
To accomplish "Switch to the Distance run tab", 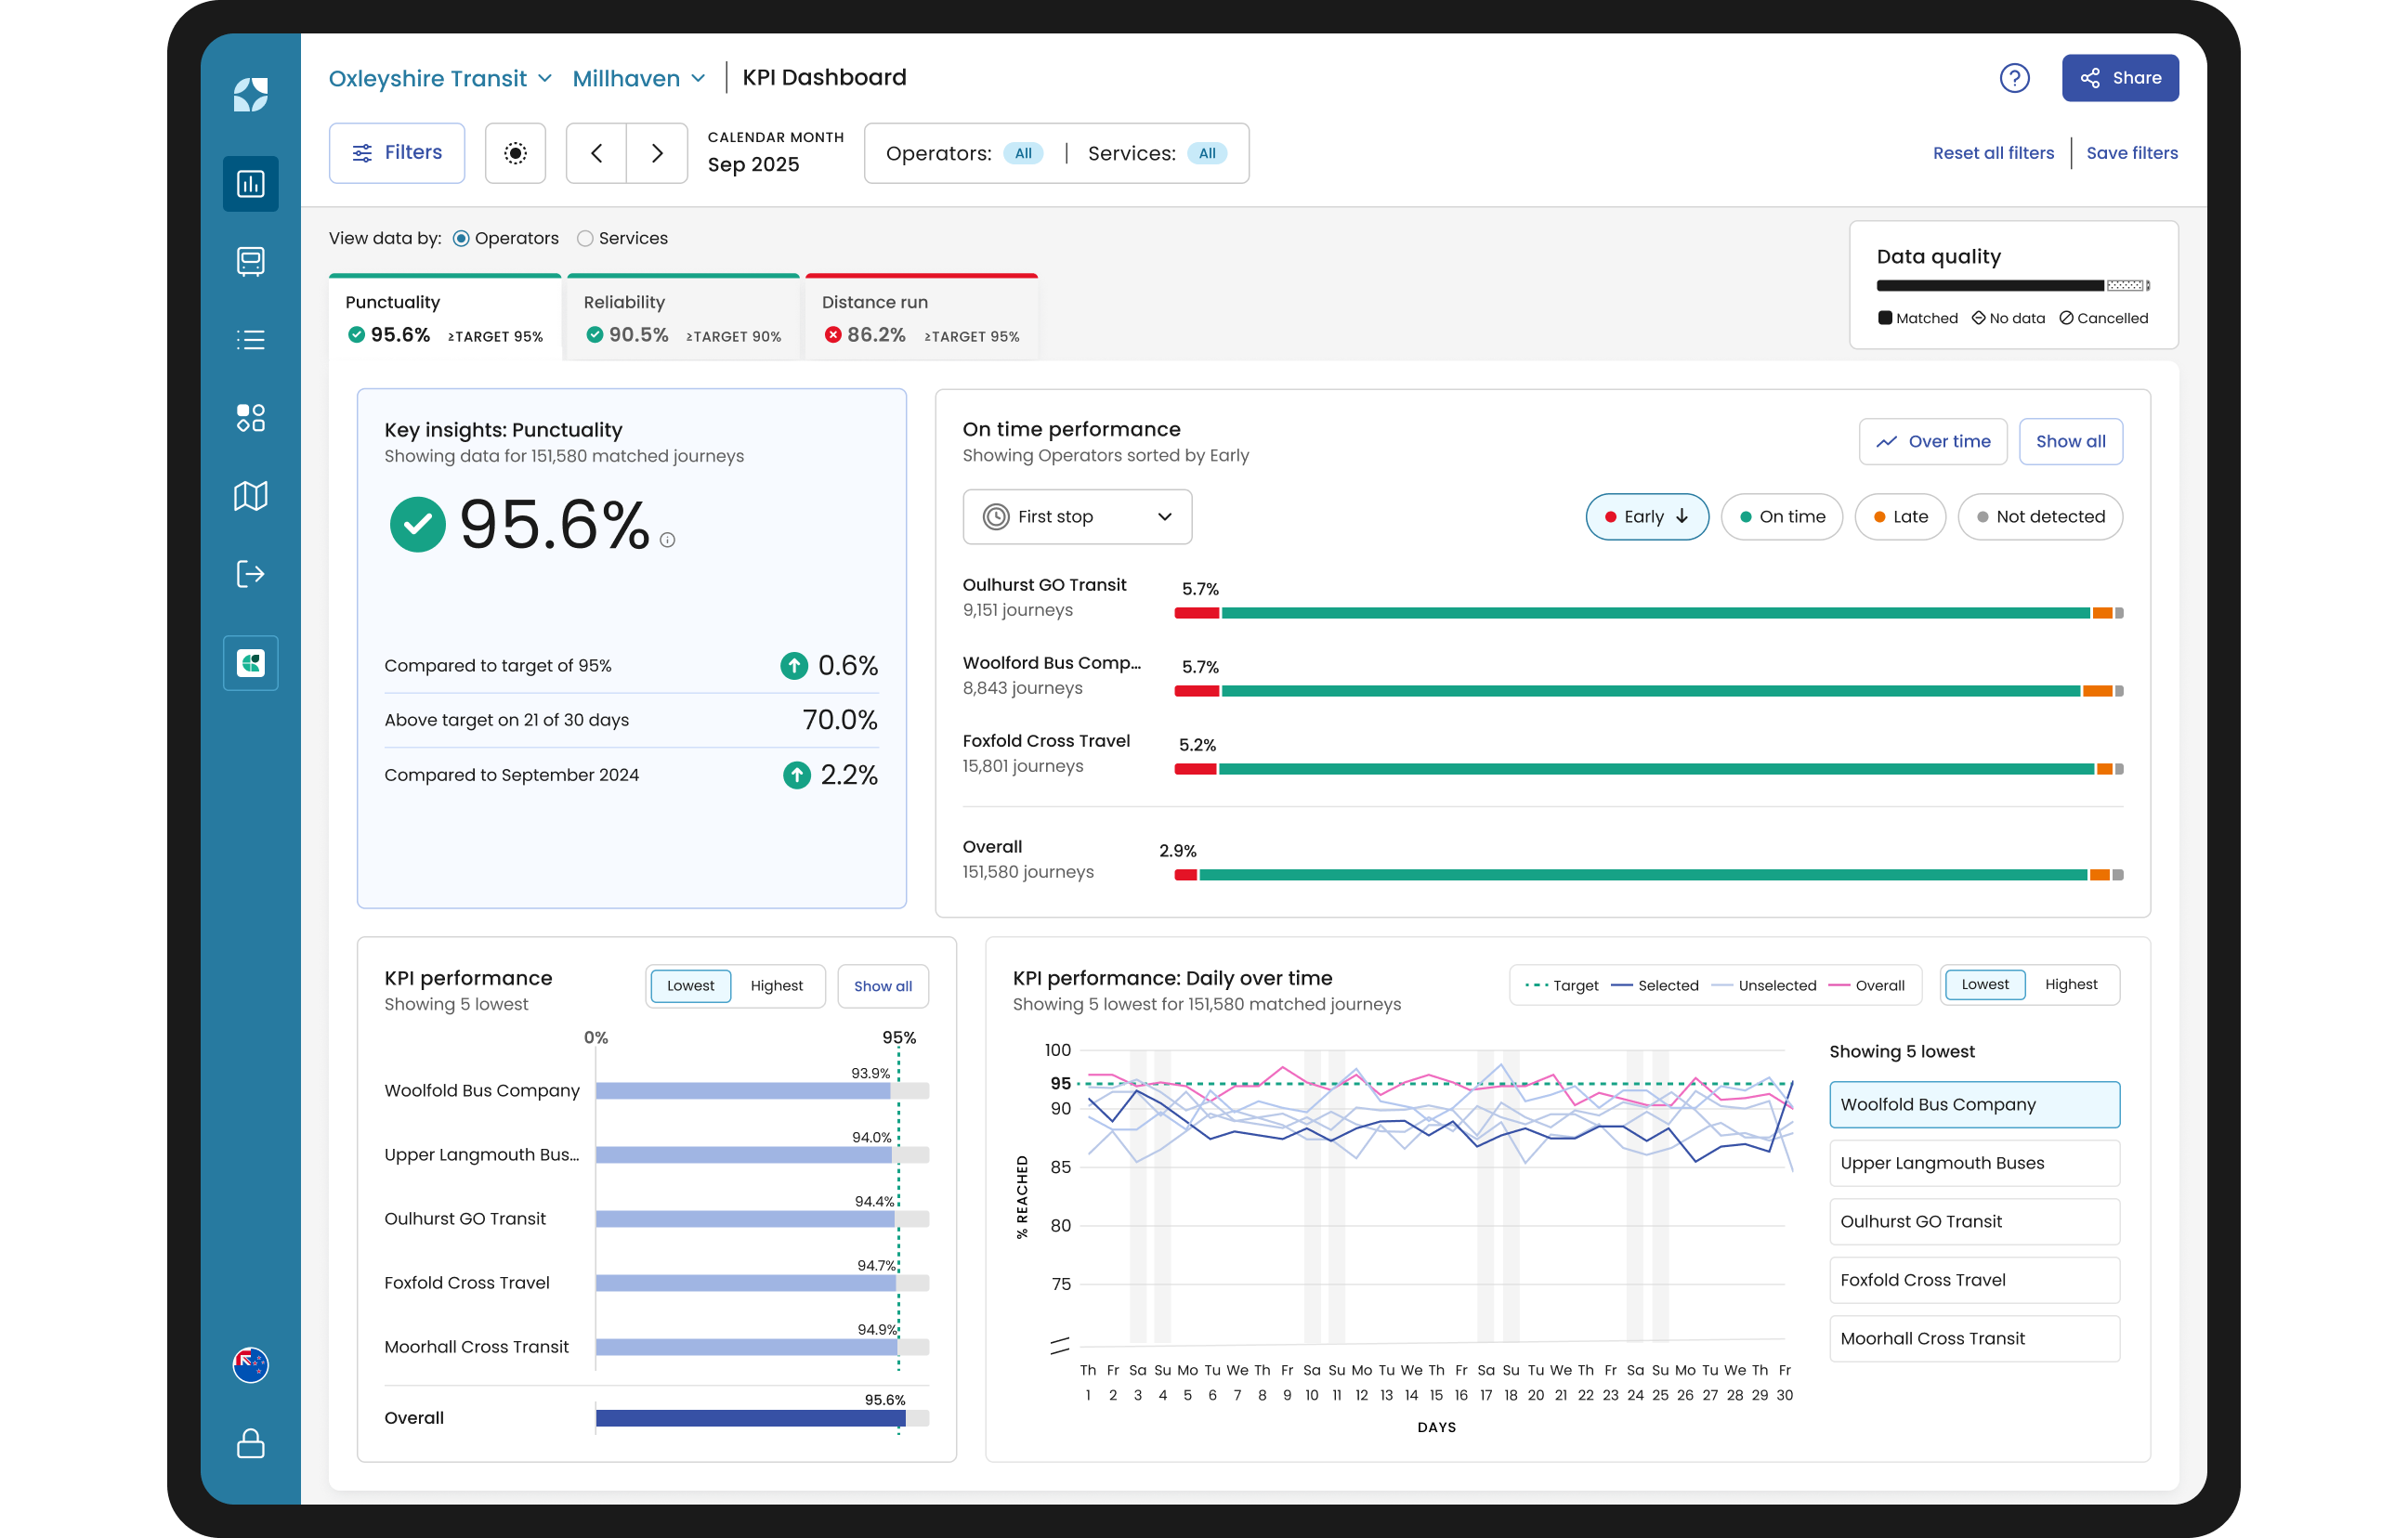I will tap(921, 318).
